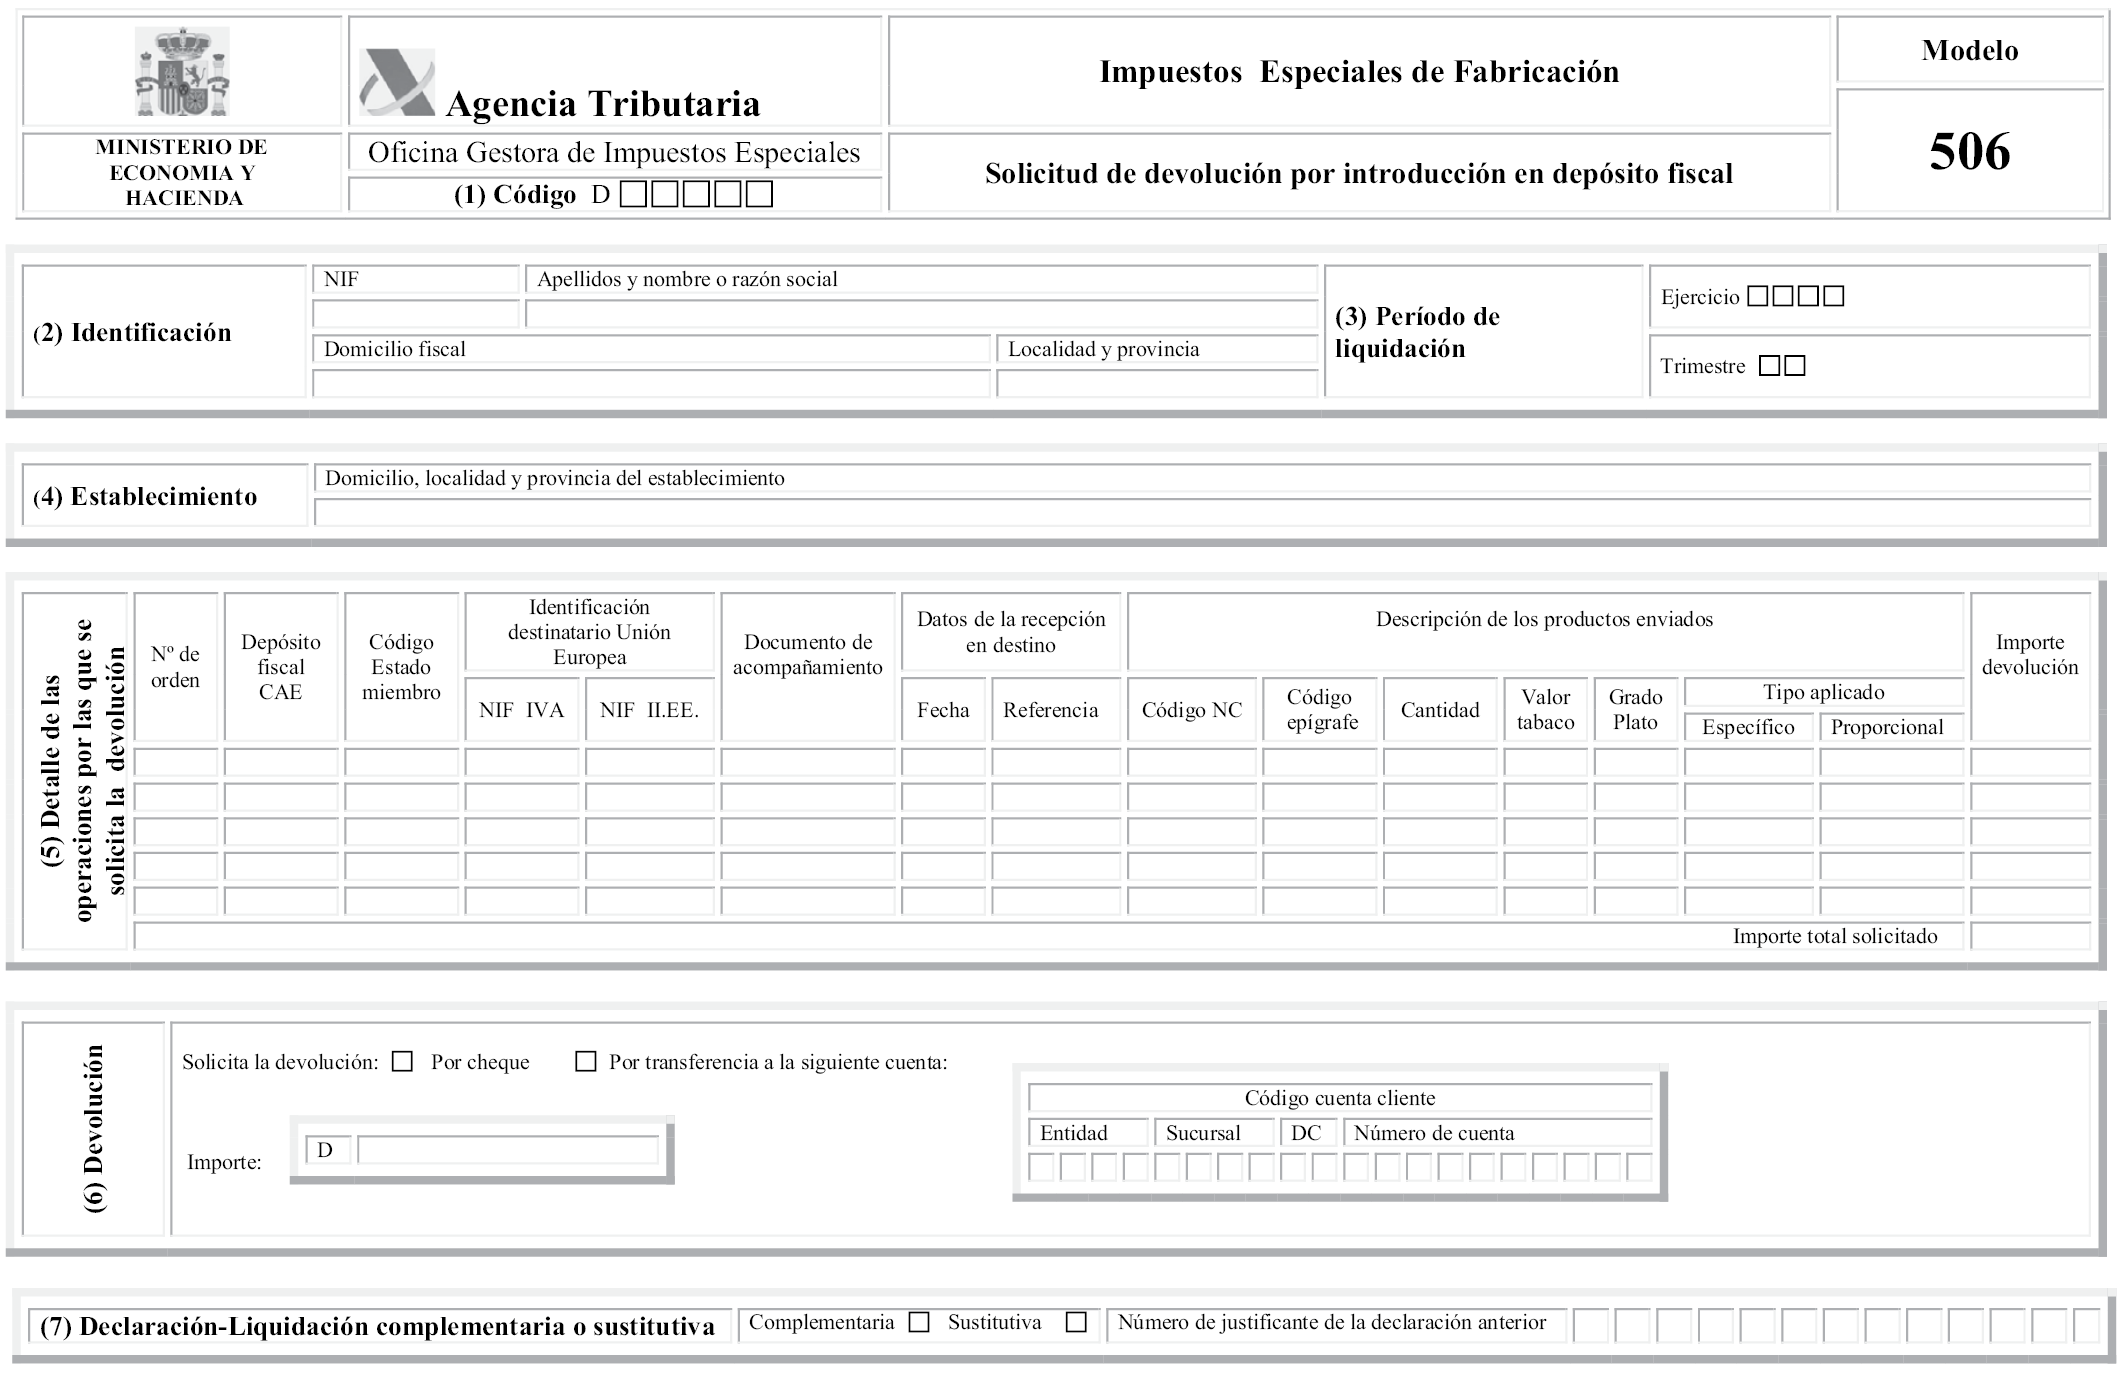Click the Solicita la devolución label
Image resolution: width=2126 pixels, height=1388 pixels.
pyautogui.click(x=280, y=1062)
